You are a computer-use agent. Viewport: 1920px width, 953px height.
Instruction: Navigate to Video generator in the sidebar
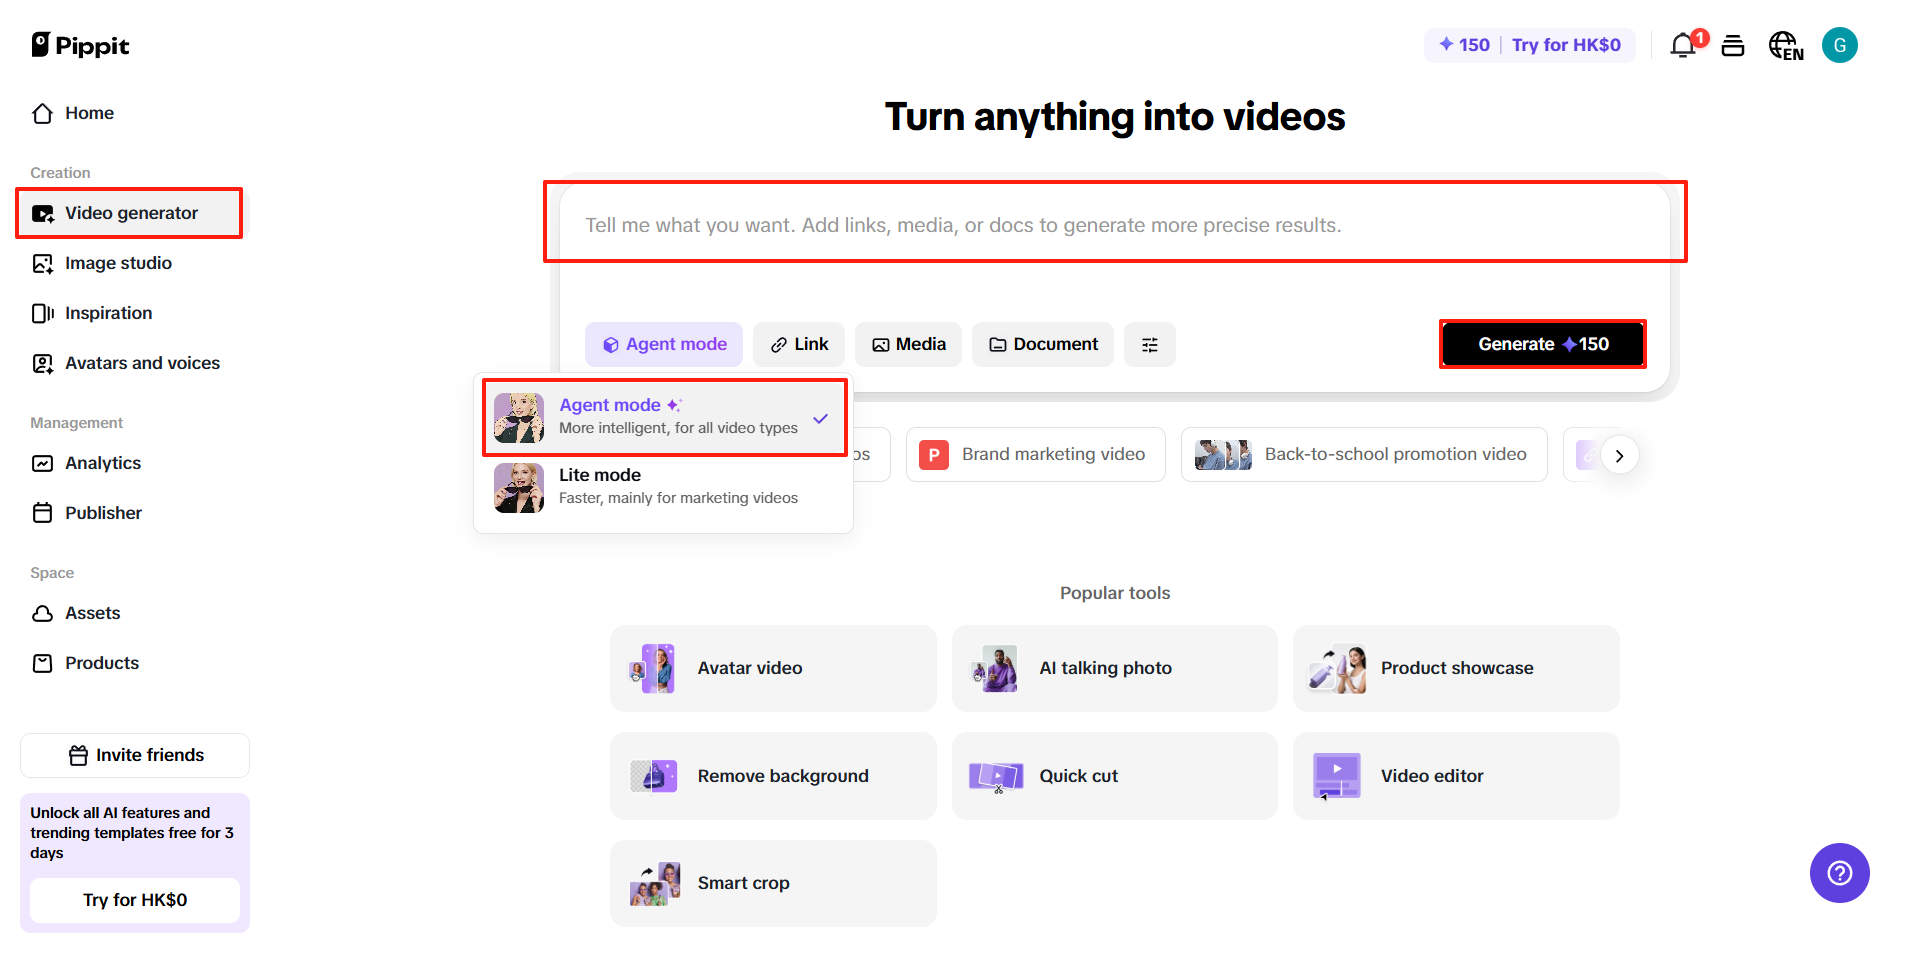130,213
